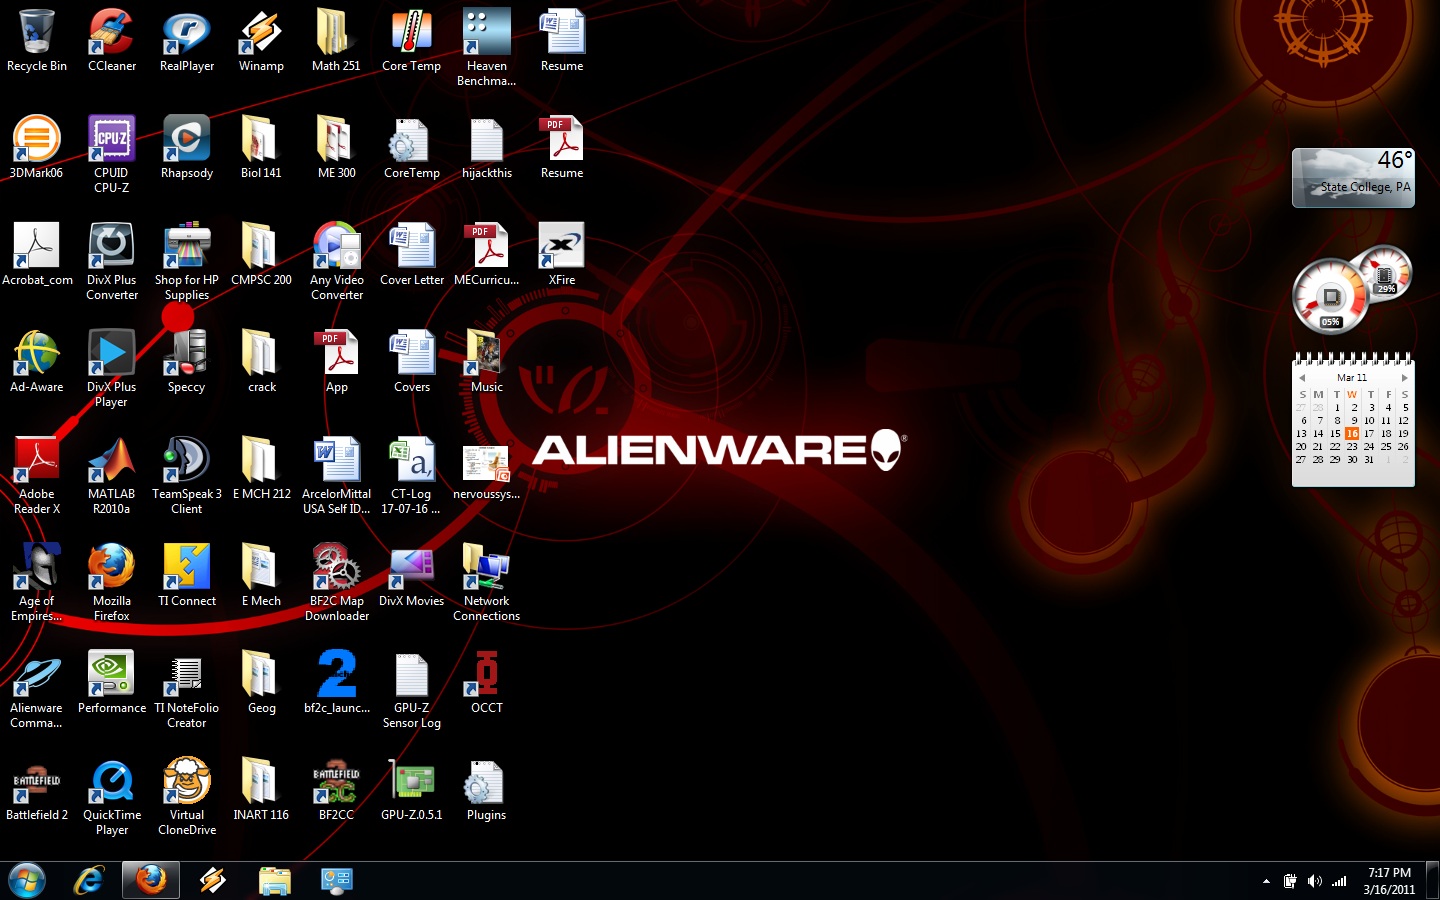This screenshot has width=1440, height=900.
Task: Switch to Firefox in the taskbar
Action: [x=151, y=881]
